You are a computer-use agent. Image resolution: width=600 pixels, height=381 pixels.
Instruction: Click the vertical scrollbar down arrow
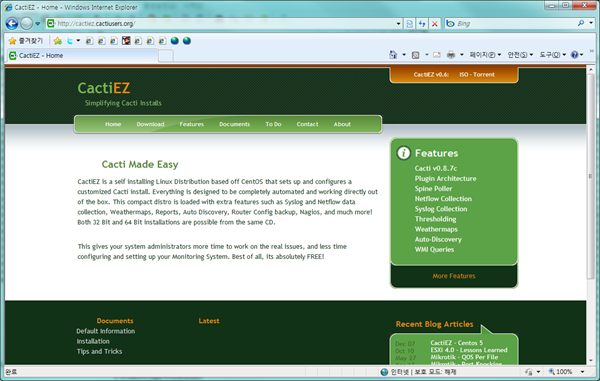pyautogui.click(x=590, y=360)
